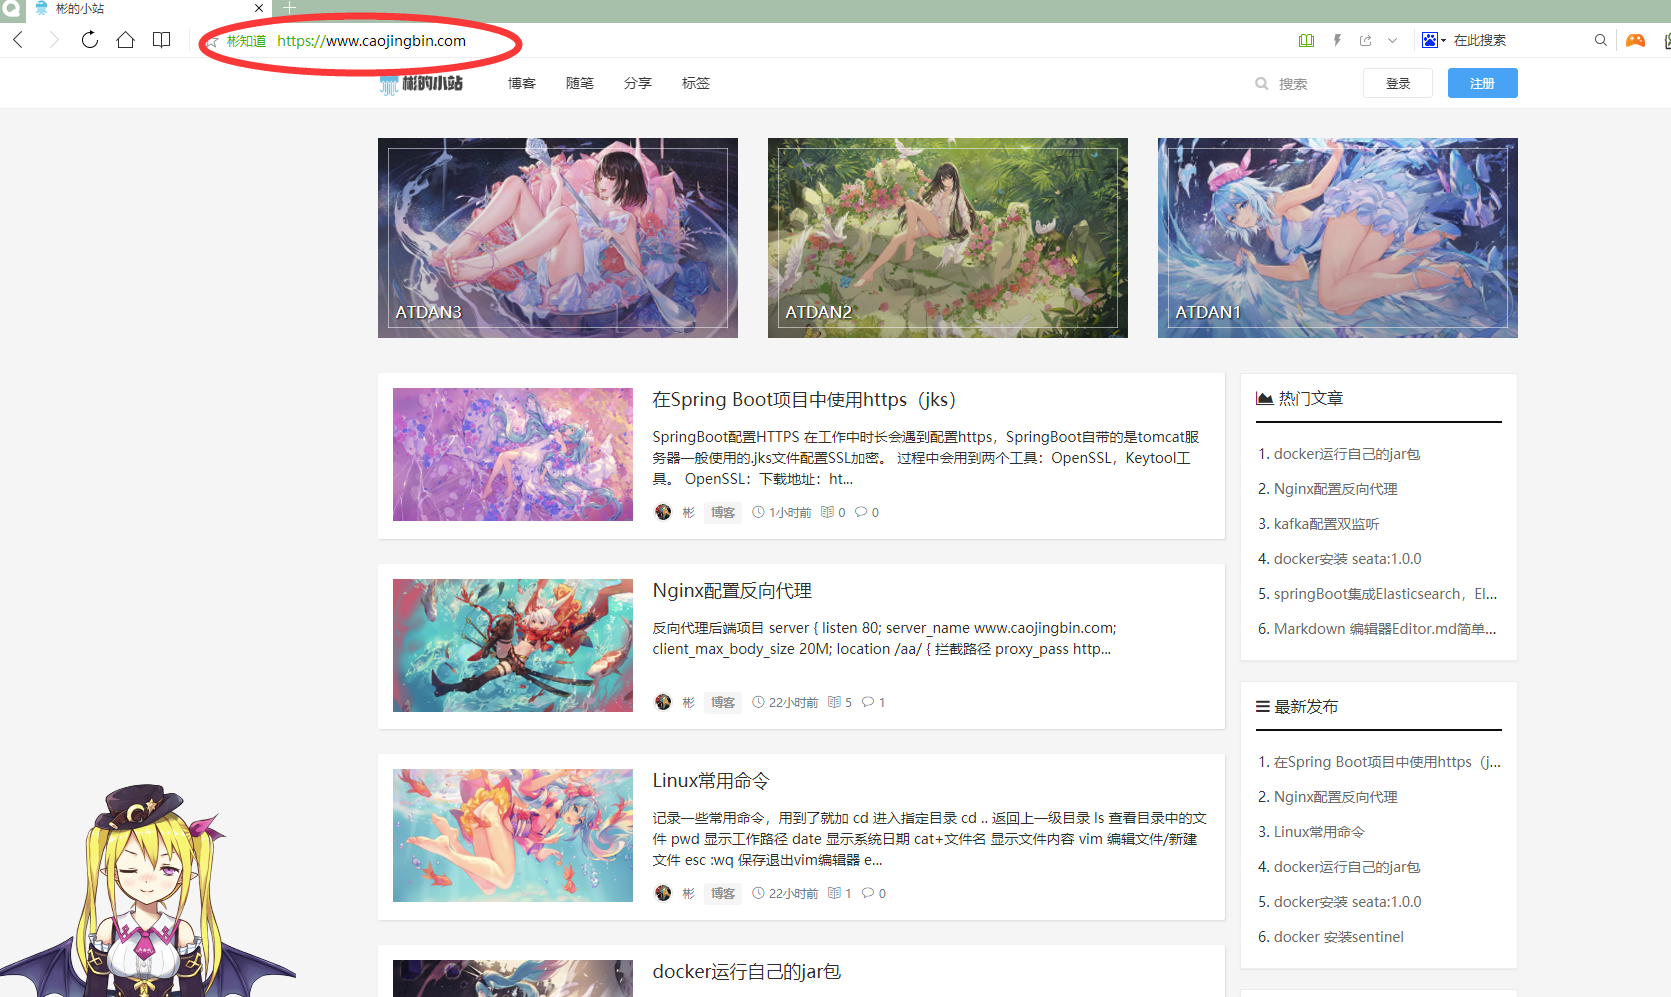
Task: Open the 分享 navigation menu
Action: 638,83
